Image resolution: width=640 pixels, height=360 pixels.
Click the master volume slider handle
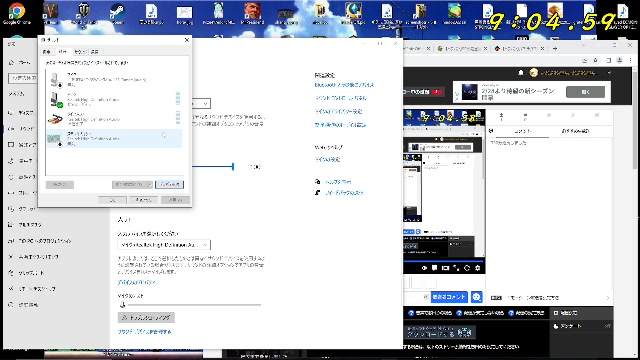click(x=233, y=166)
